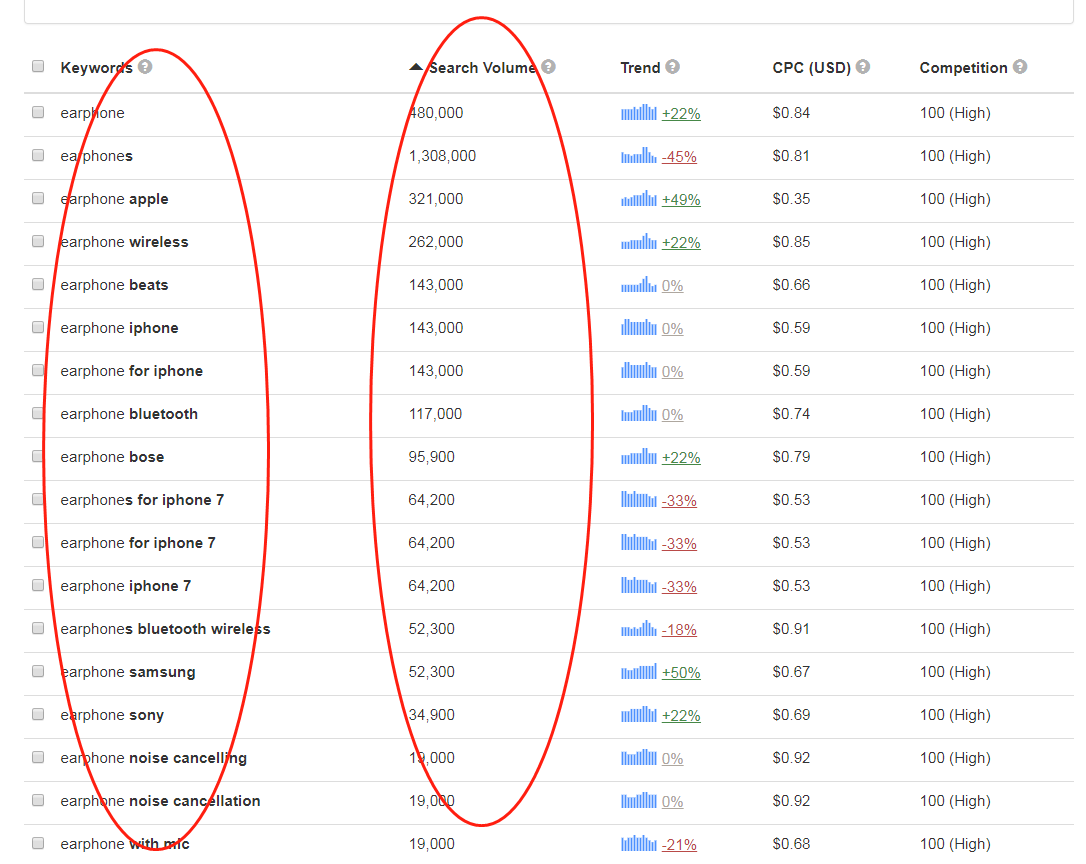This screenshot has width=1086, height=864.
Task: Open the +50% trend link for samsung
Action: (681, 672)
